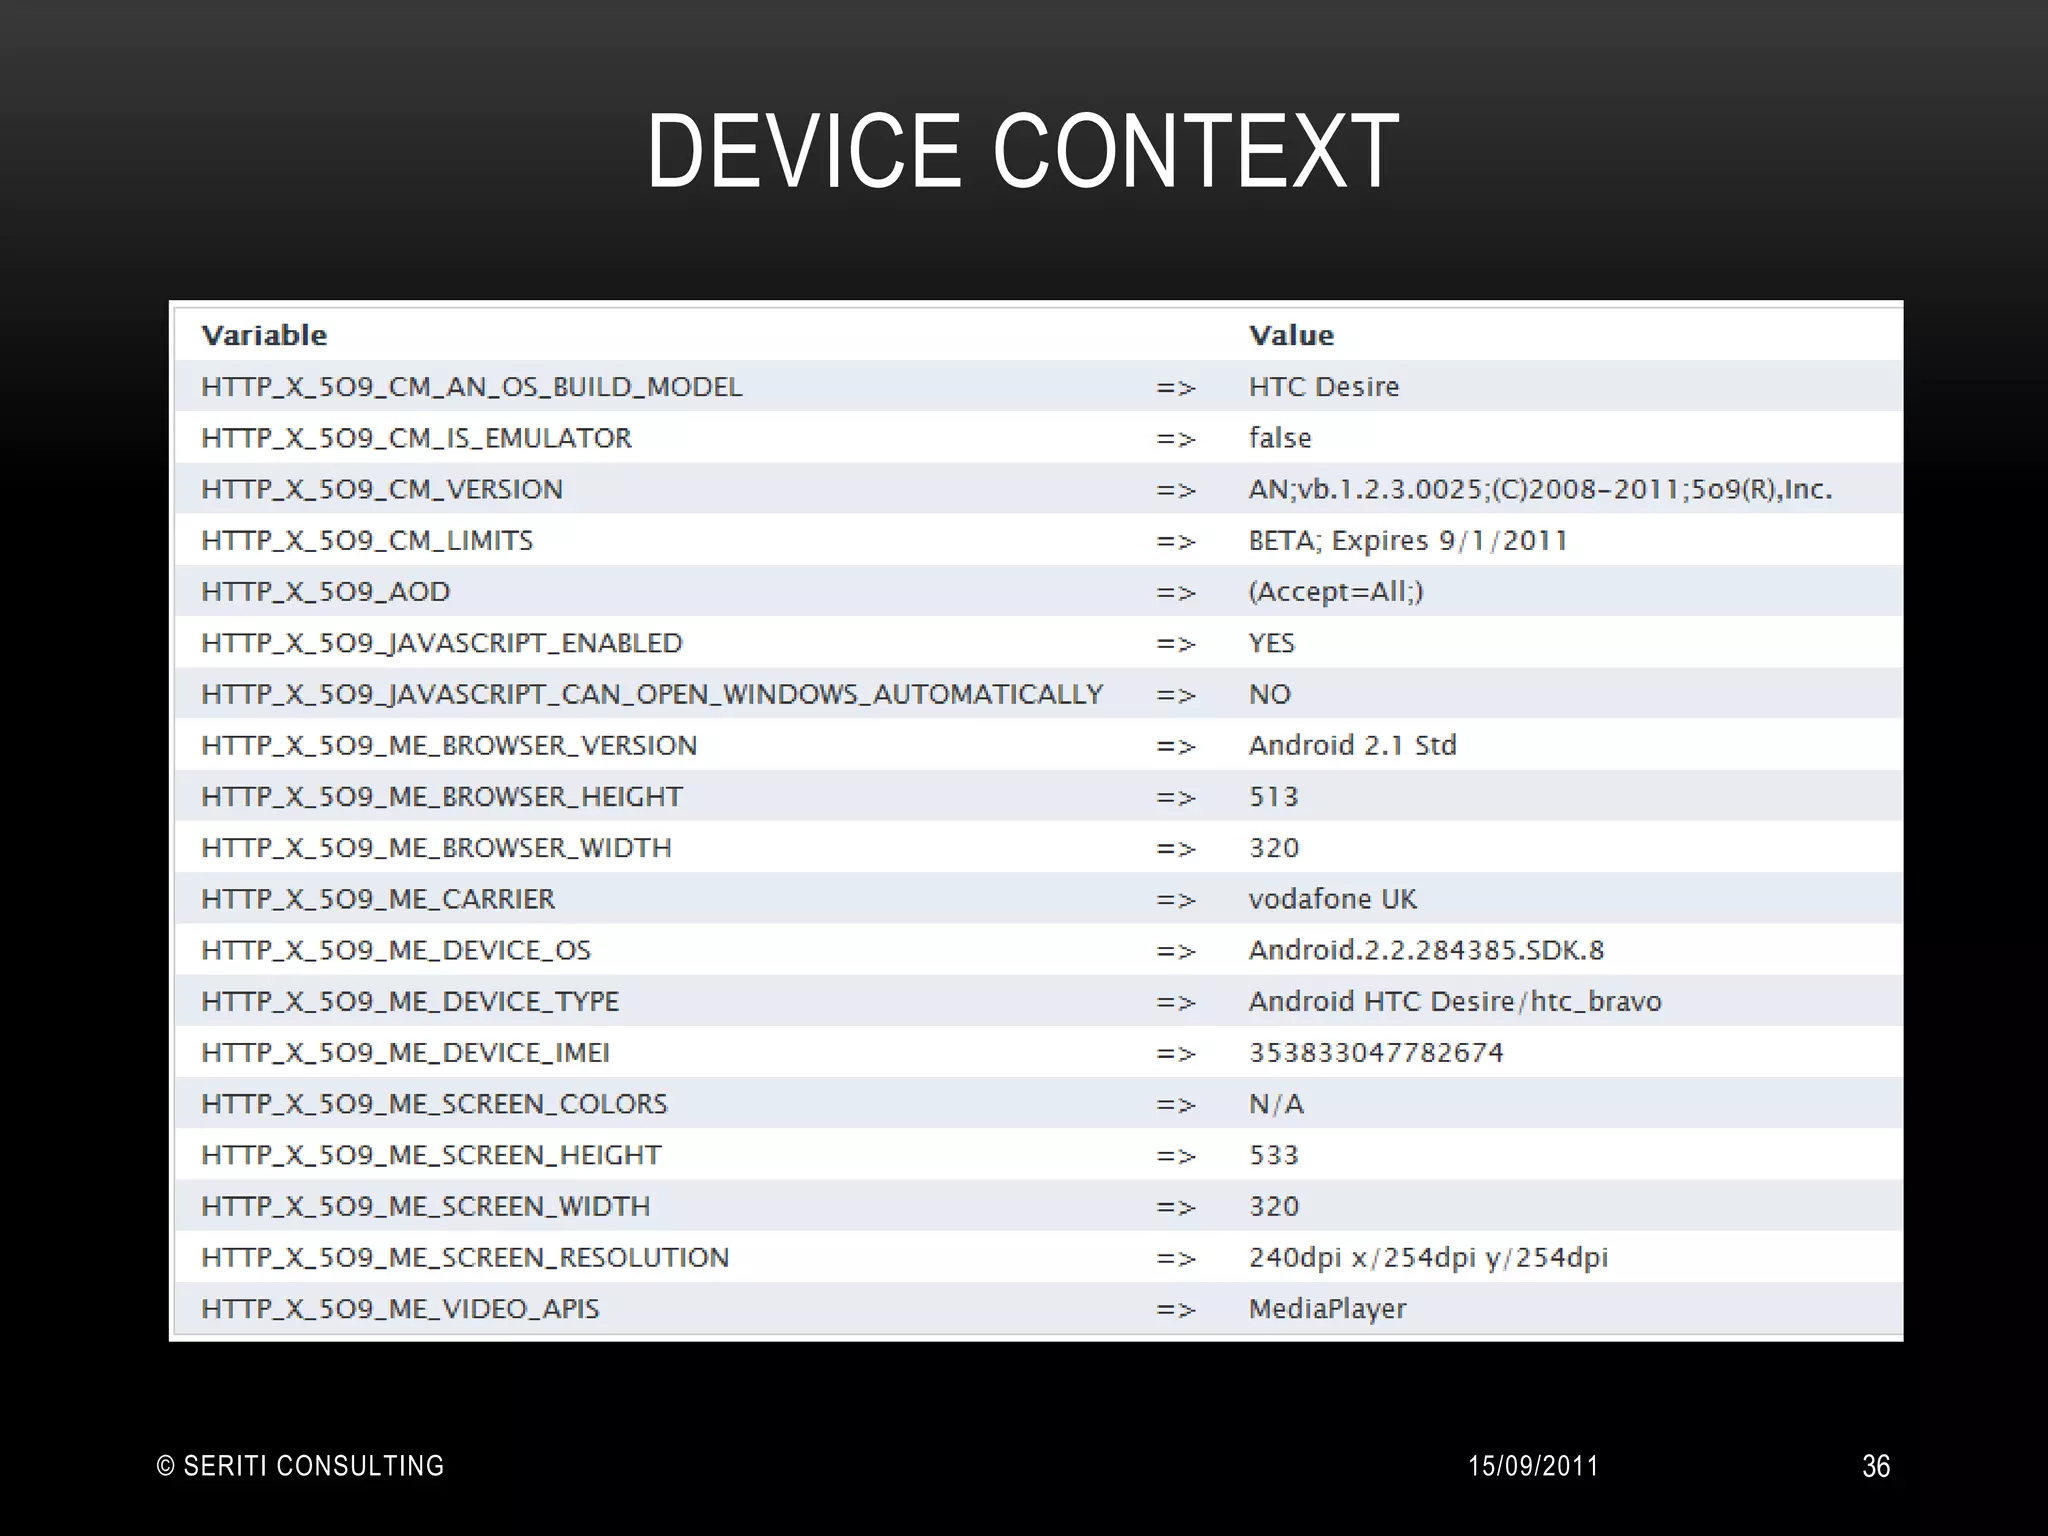This screenshot has height=1536, width=2048.
Task: Click BETA; Expires 9/1/2011 value
Action: coord(1408,541)
